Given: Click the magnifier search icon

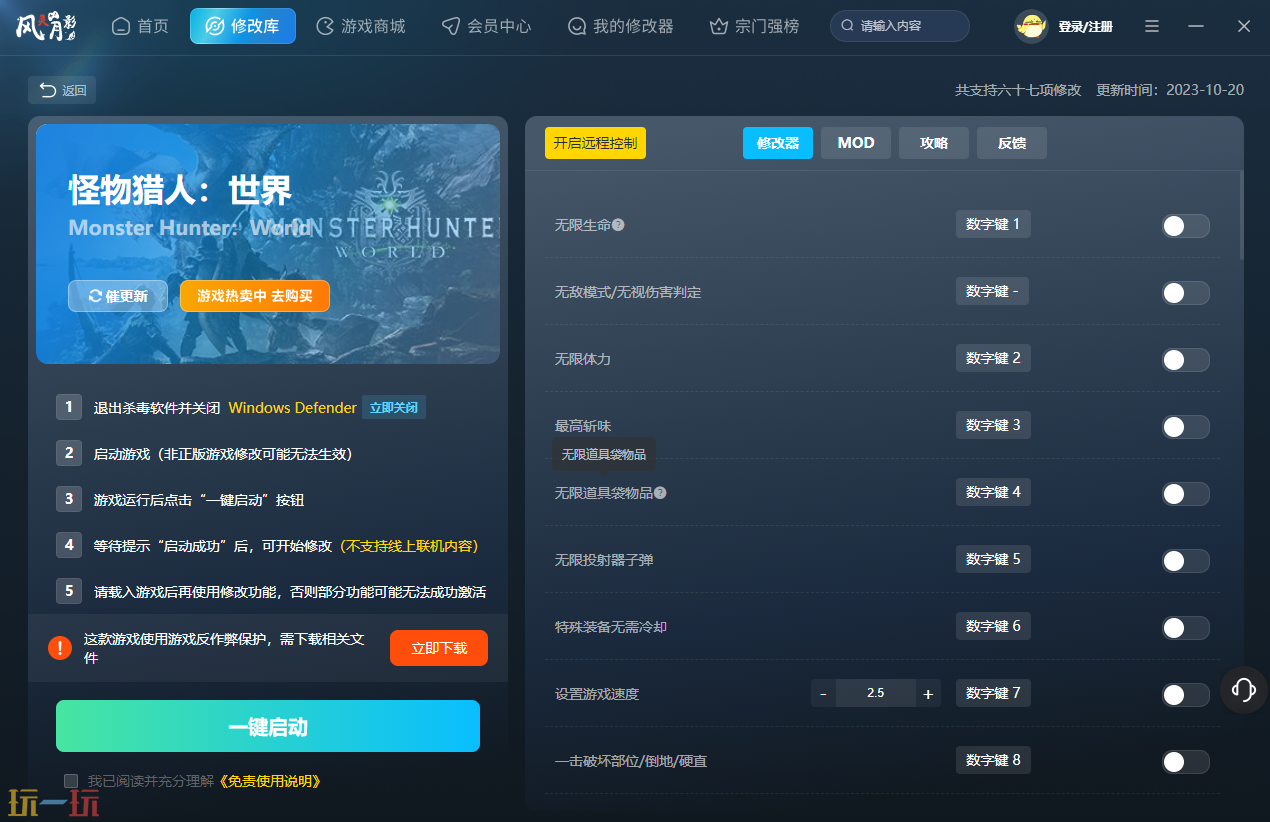Looking at the screenshot, I should pos(848,26).
